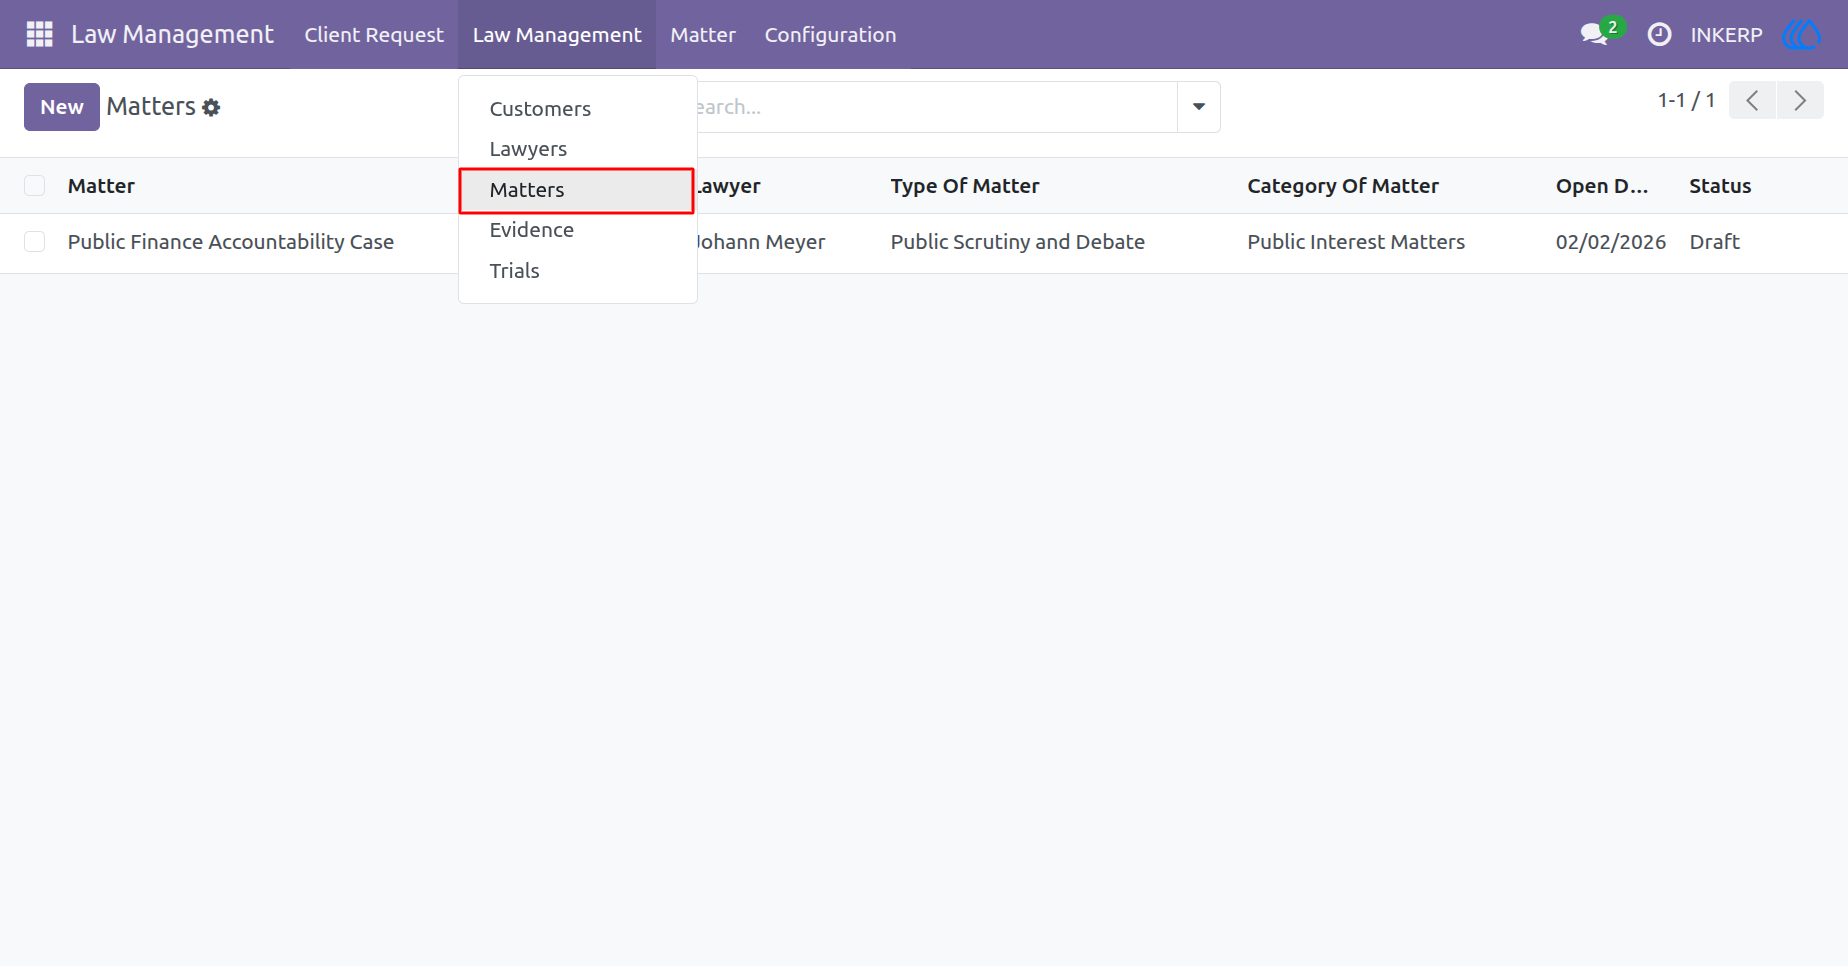Click the Johann Meyer lawyer cell
1848x966 pixels.
(x=761, y=242)
